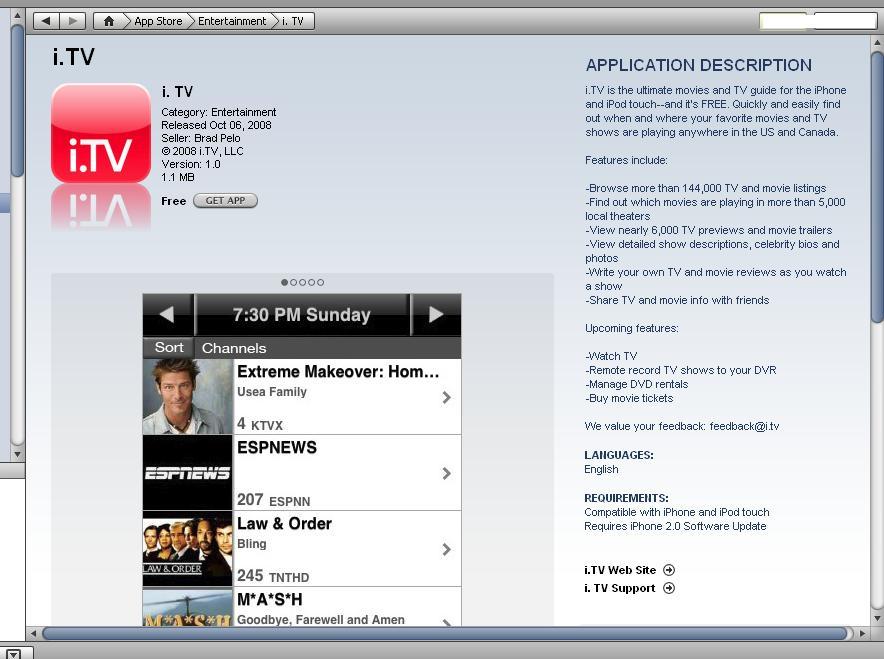Click the page scrollbar up arrow at right
Viewport: 884px width, 659px height.
click(x=877, y=42)
